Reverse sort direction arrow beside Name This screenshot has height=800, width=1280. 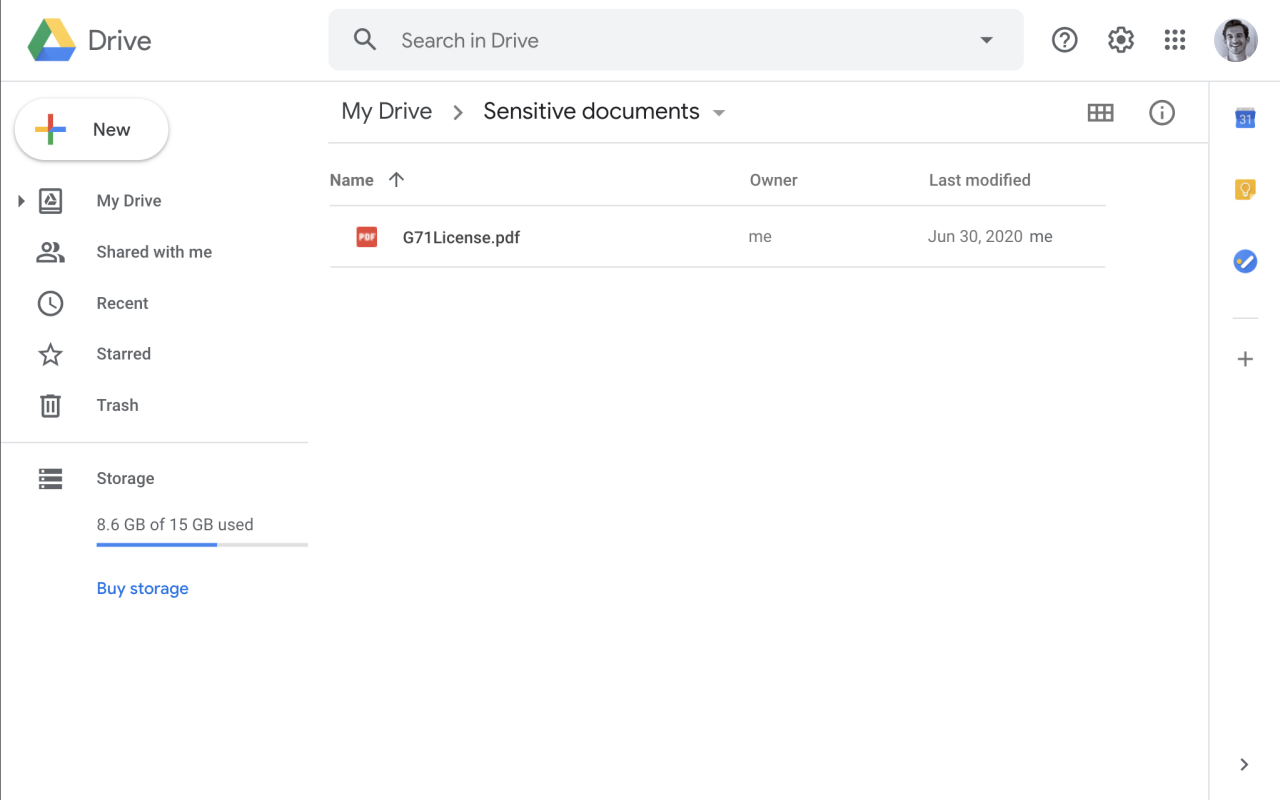[x=396, y=180]
